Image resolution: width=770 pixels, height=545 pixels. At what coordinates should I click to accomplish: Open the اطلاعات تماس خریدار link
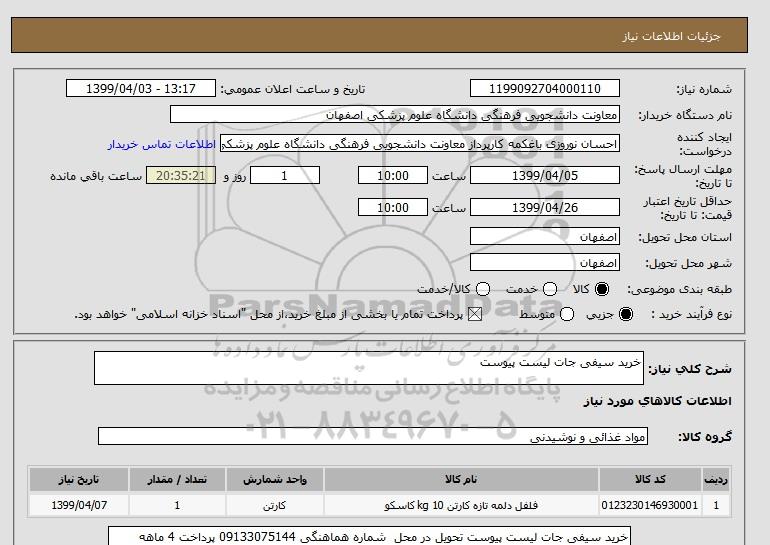(x=162, y=145)
